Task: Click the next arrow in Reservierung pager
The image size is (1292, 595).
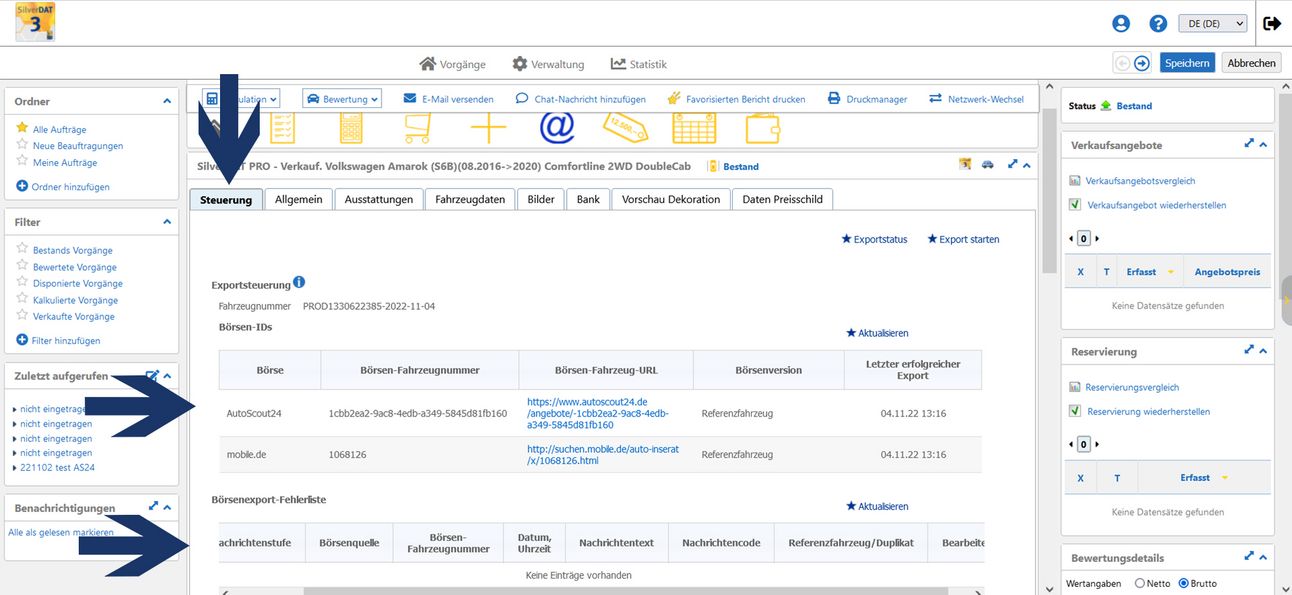Action: [x=1097, y=444]
